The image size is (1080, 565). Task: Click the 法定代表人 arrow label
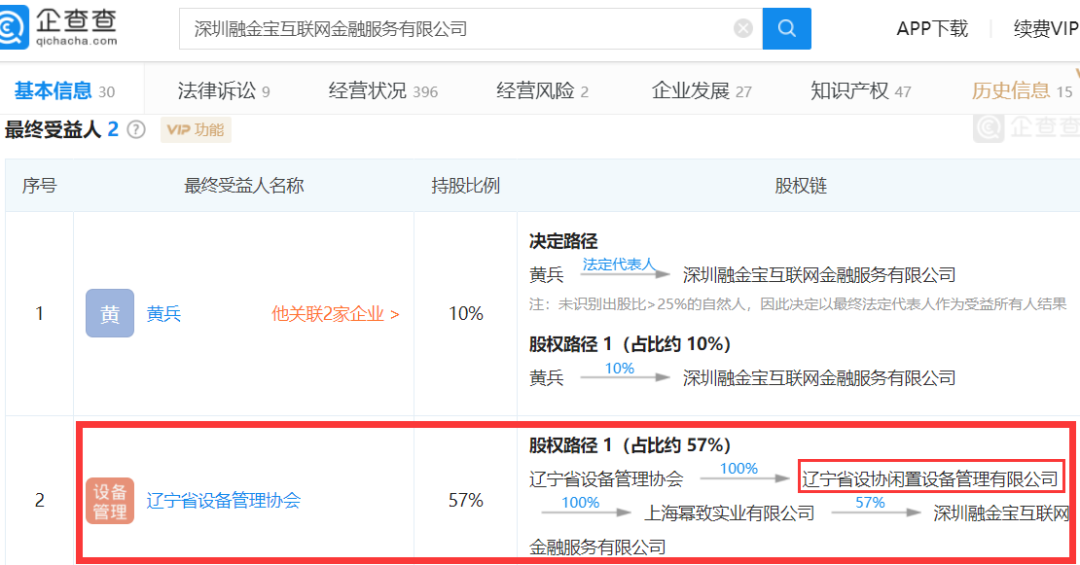[619, 265]
